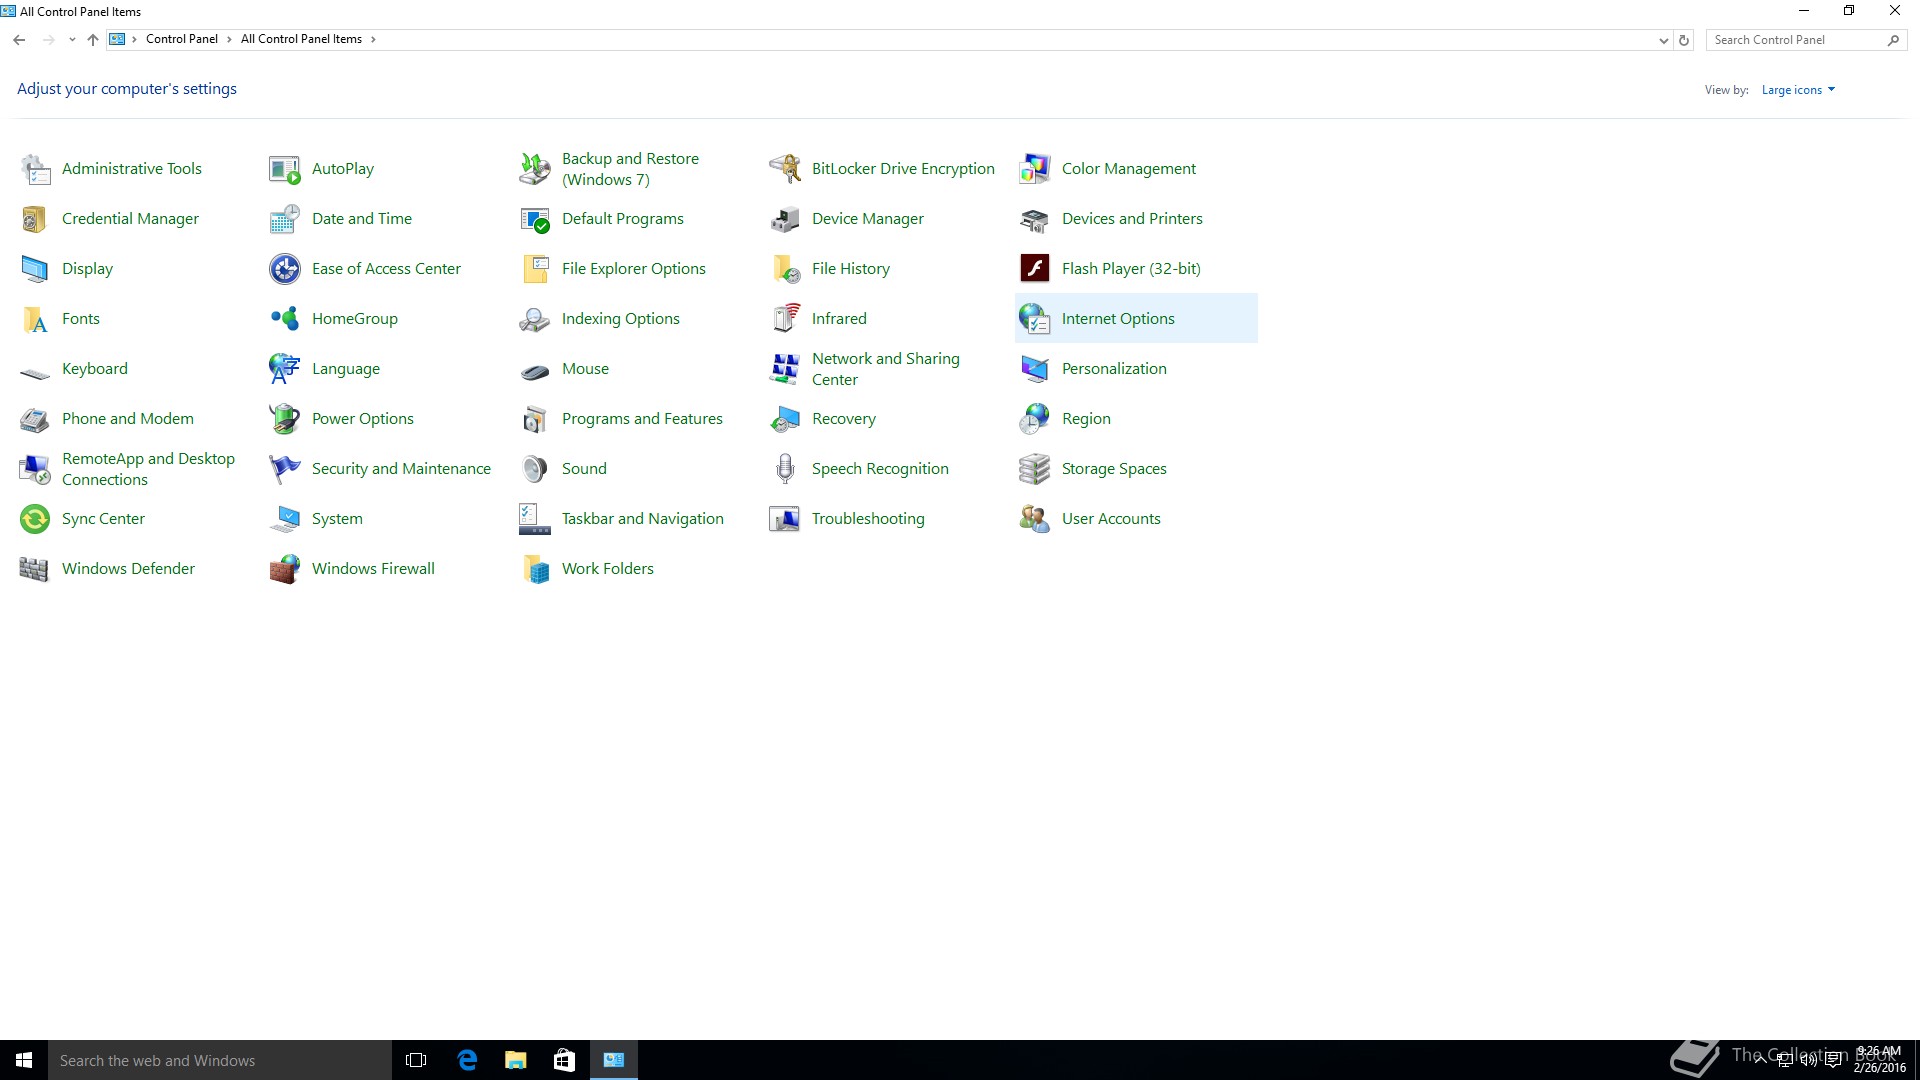Image resolution: width=1920 pixels, height=1080 pixels.
Task: Open the Recovery link
Action: 844,419
